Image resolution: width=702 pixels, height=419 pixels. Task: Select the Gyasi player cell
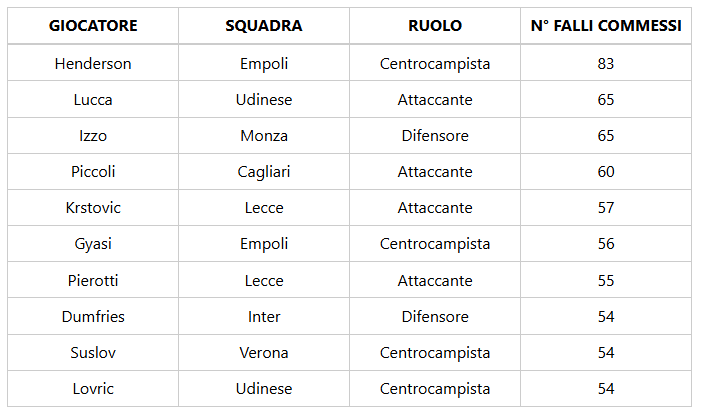pos(93,244)
